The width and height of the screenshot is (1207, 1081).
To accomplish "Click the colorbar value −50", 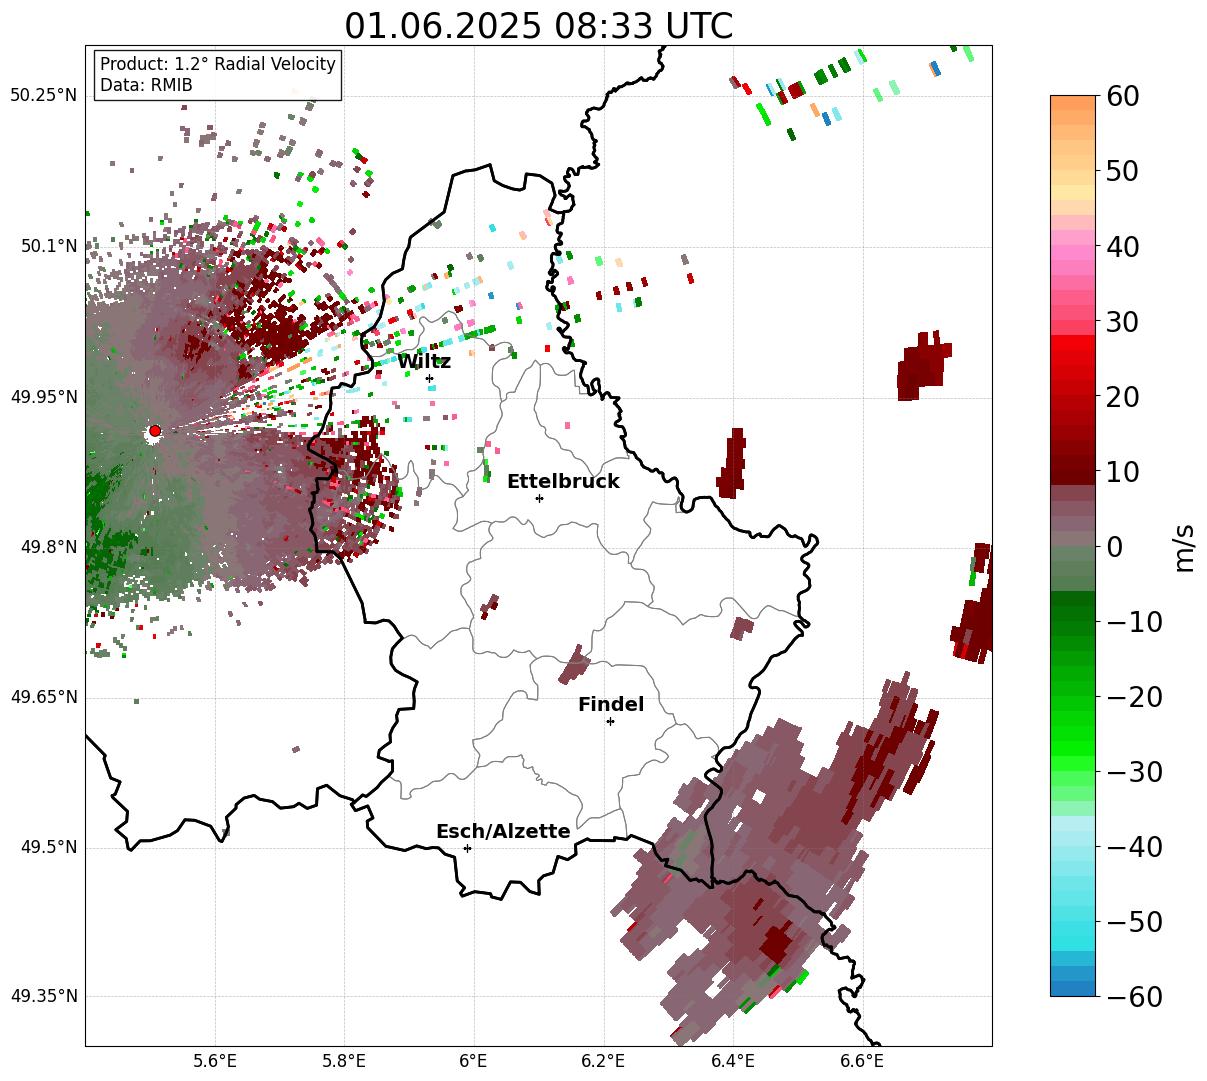I will pyautogui.click(x=1135, y=921).
